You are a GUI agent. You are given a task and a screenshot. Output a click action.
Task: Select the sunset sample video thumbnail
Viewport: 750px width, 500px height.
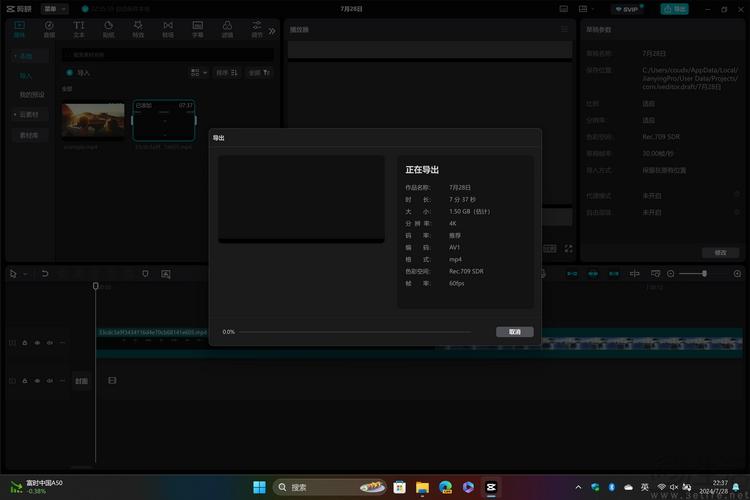tap(93, 120)
